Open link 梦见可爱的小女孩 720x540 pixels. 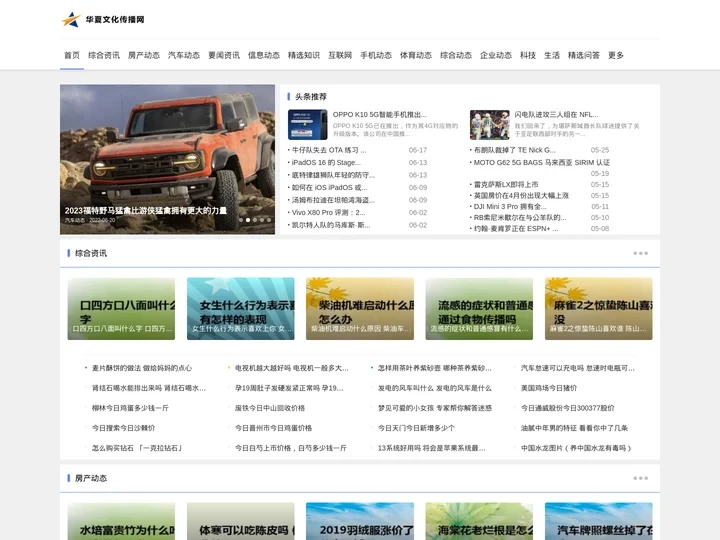point(435,408)
